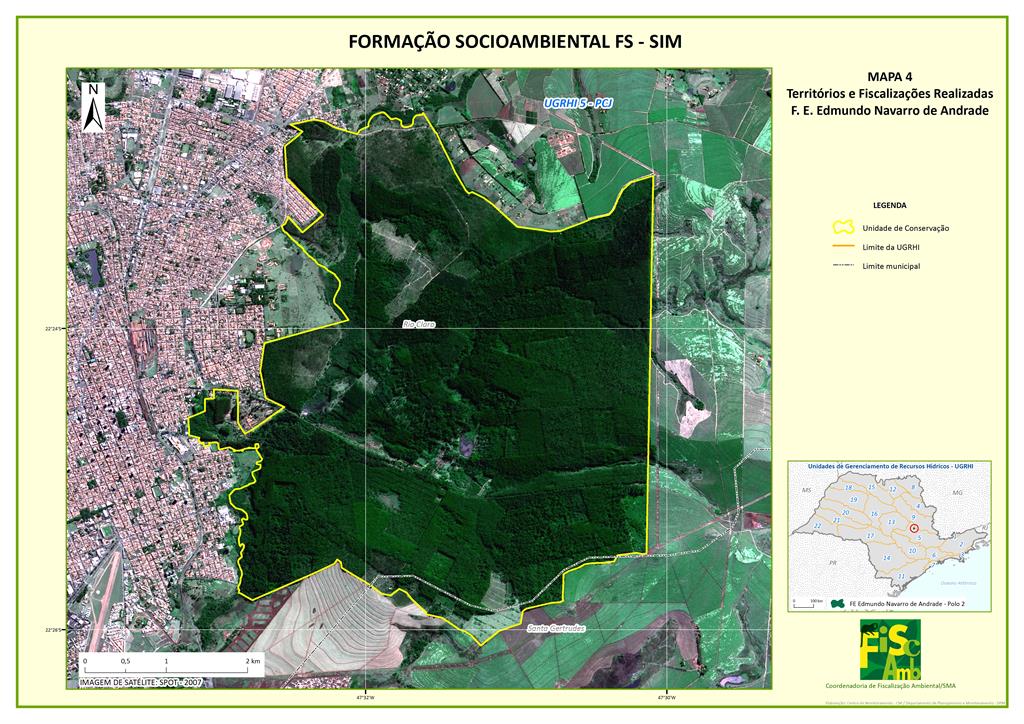Click the UGRHI 5 - PCJ label

coord(578,104)
